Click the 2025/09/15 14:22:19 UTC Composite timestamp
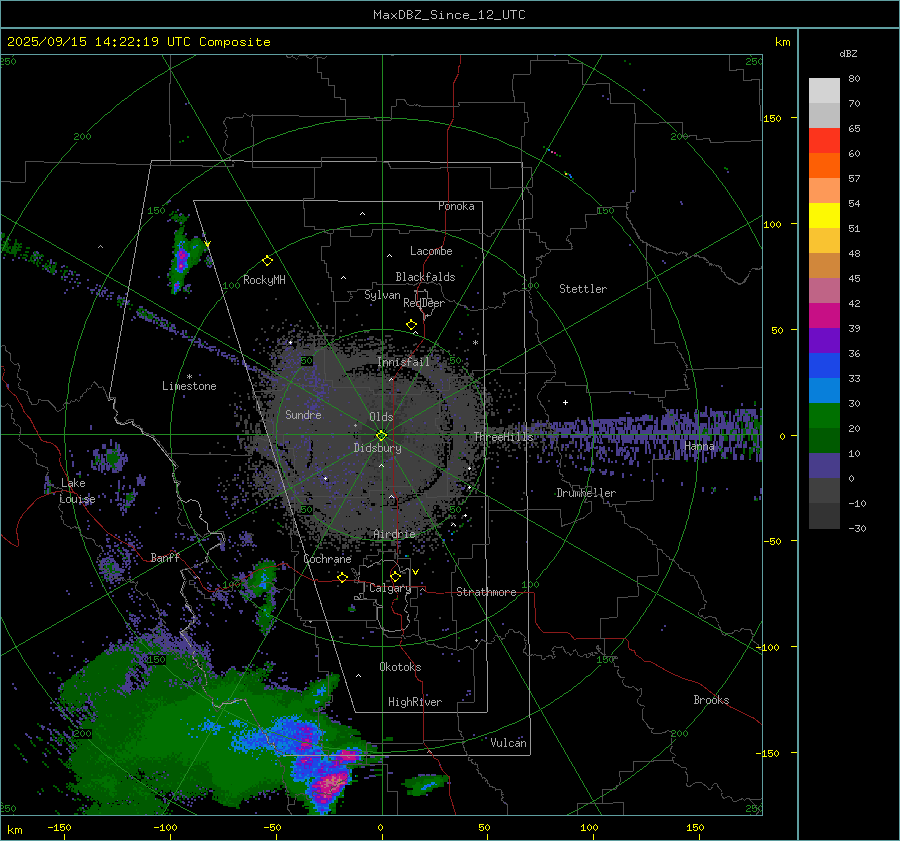Screen dimensions: 900x841 (x=138, y=42)
